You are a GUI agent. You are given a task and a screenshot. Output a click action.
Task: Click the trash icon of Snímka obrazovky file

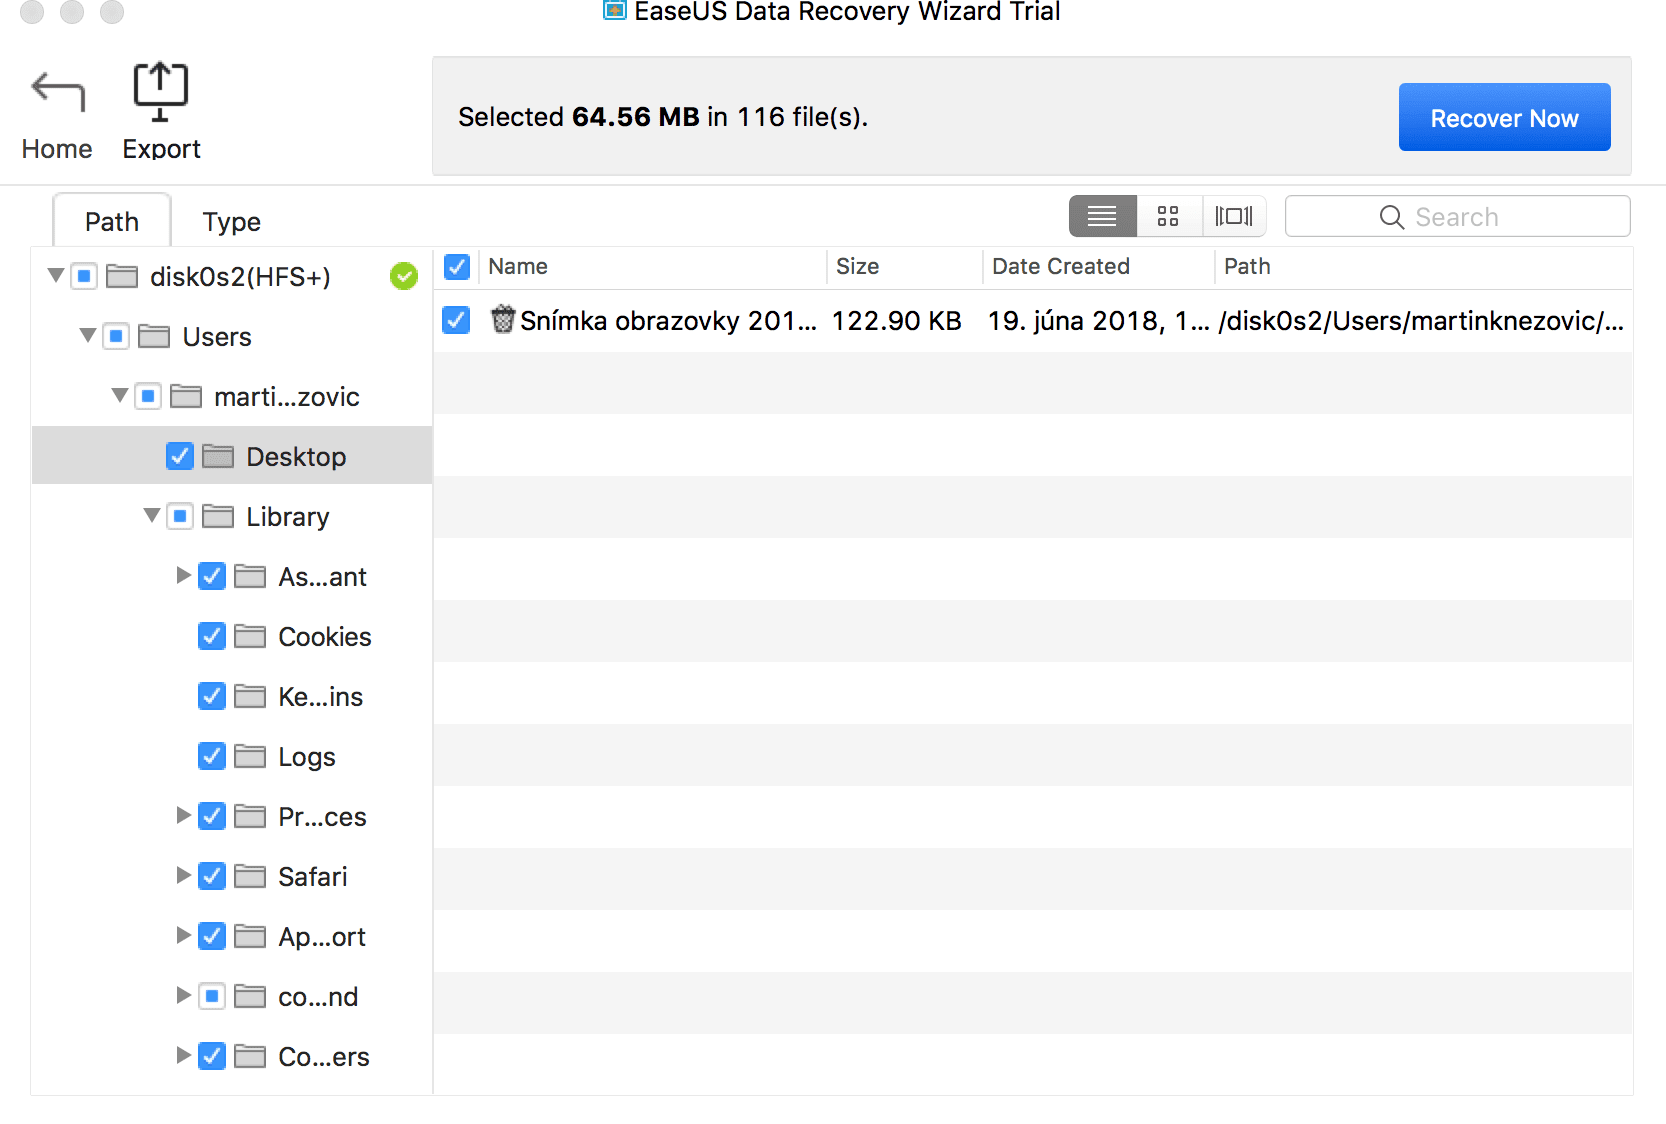(503, 319)
